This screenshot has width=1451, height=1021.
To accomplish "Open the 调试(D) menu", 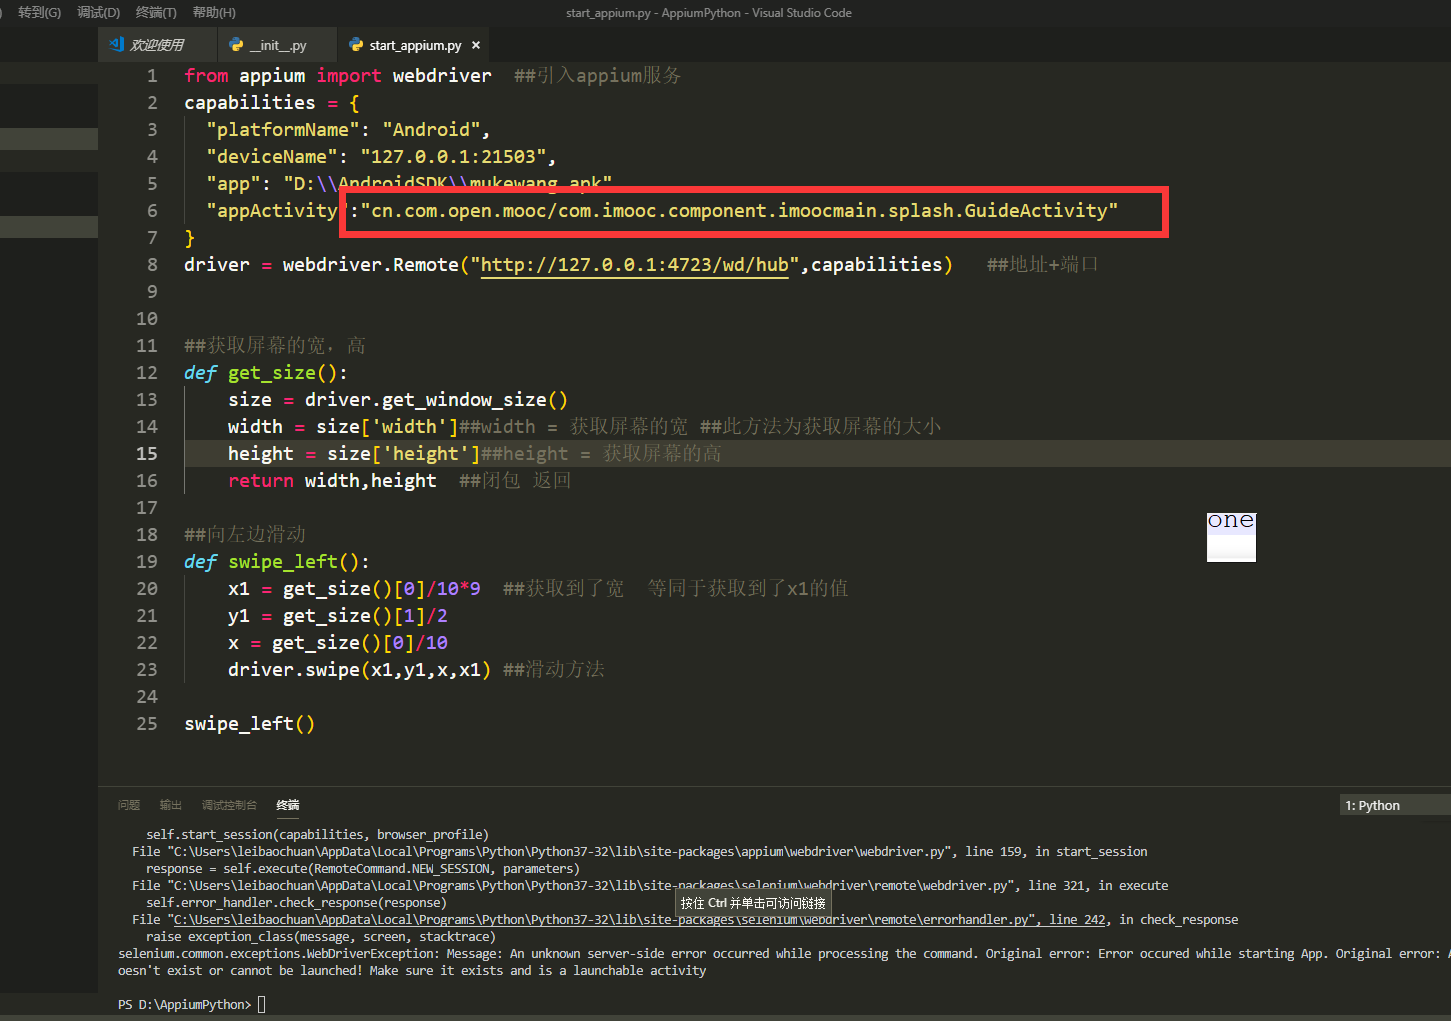I will coord(98,12).
